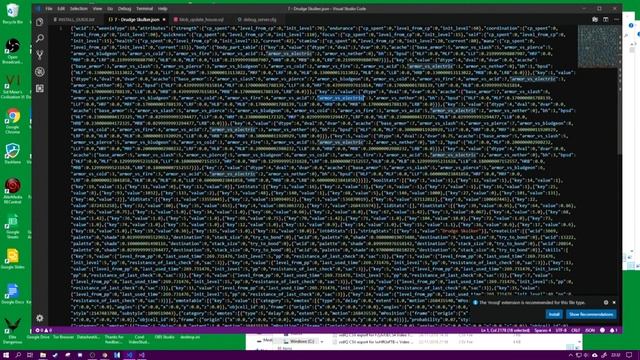Open the View menu
640x360 pixels.
[x=97, y=9]
